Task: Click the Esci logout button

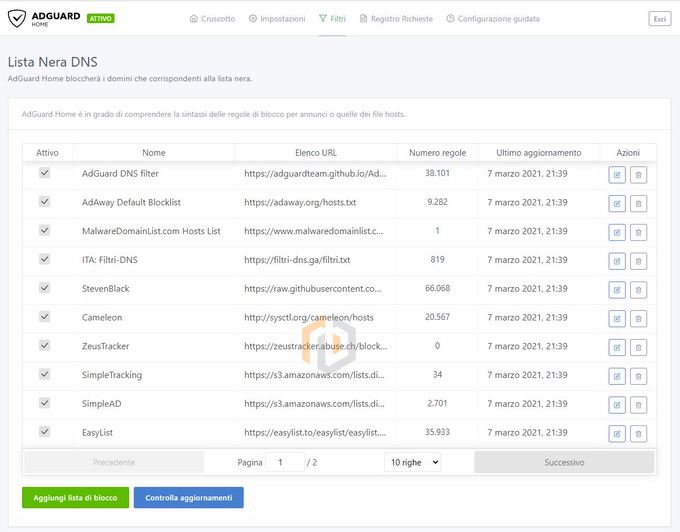Action: point(660,19)
